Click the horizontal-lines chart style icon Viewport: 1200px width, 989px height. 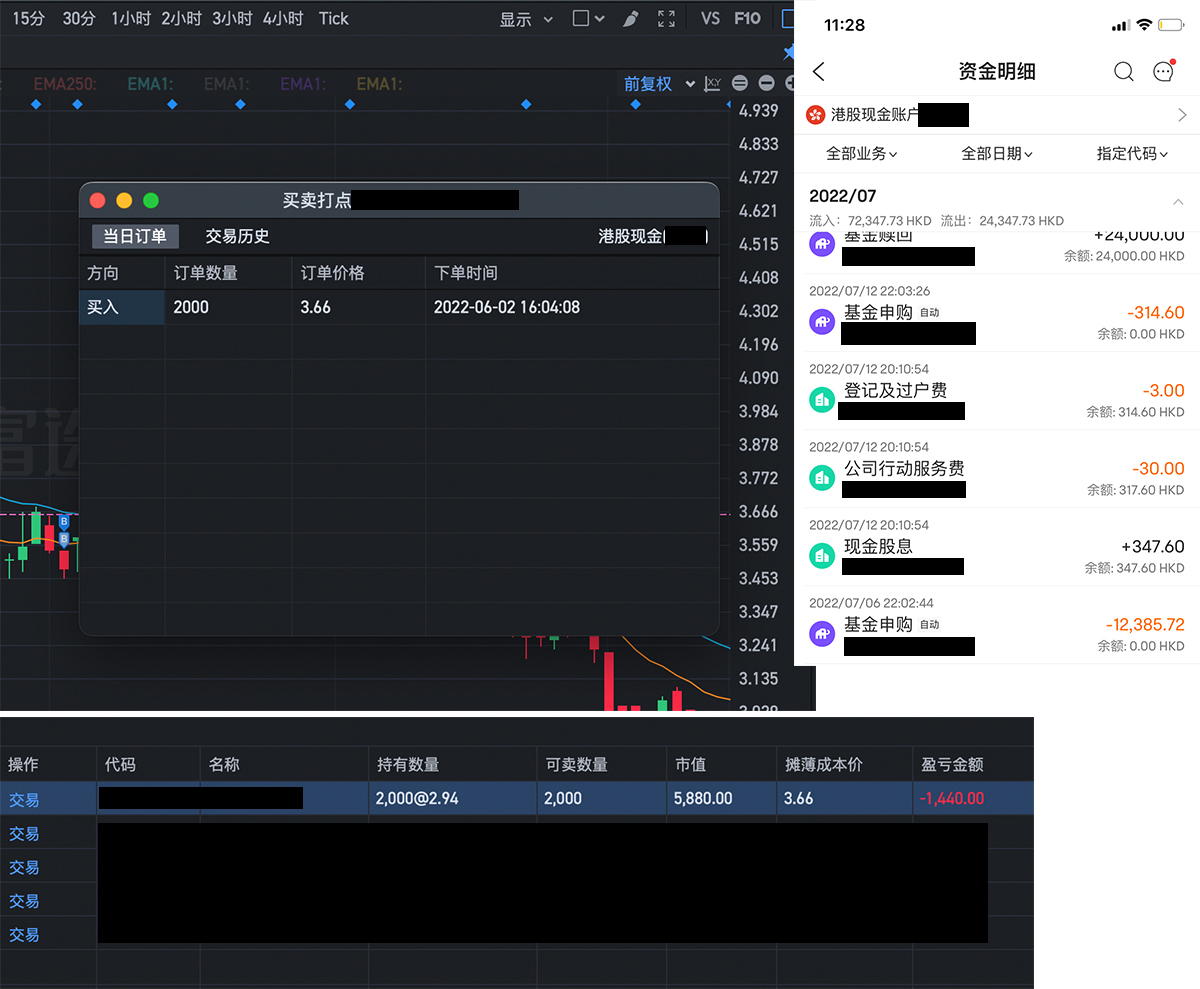point(740,83)
